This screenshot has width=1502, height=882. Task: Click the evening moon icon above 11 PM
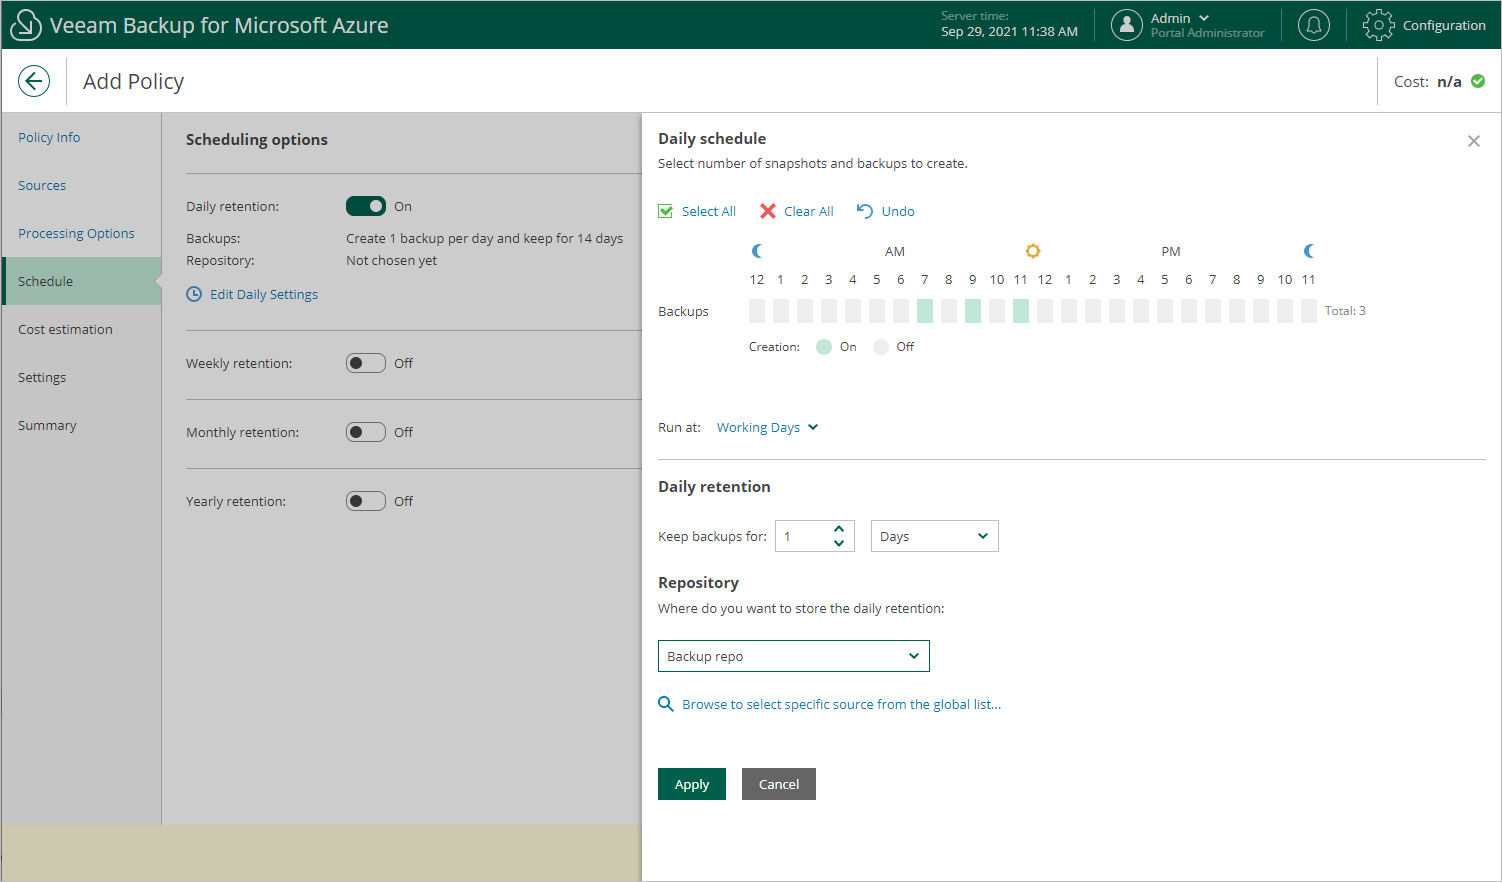tap(1309, 251)
